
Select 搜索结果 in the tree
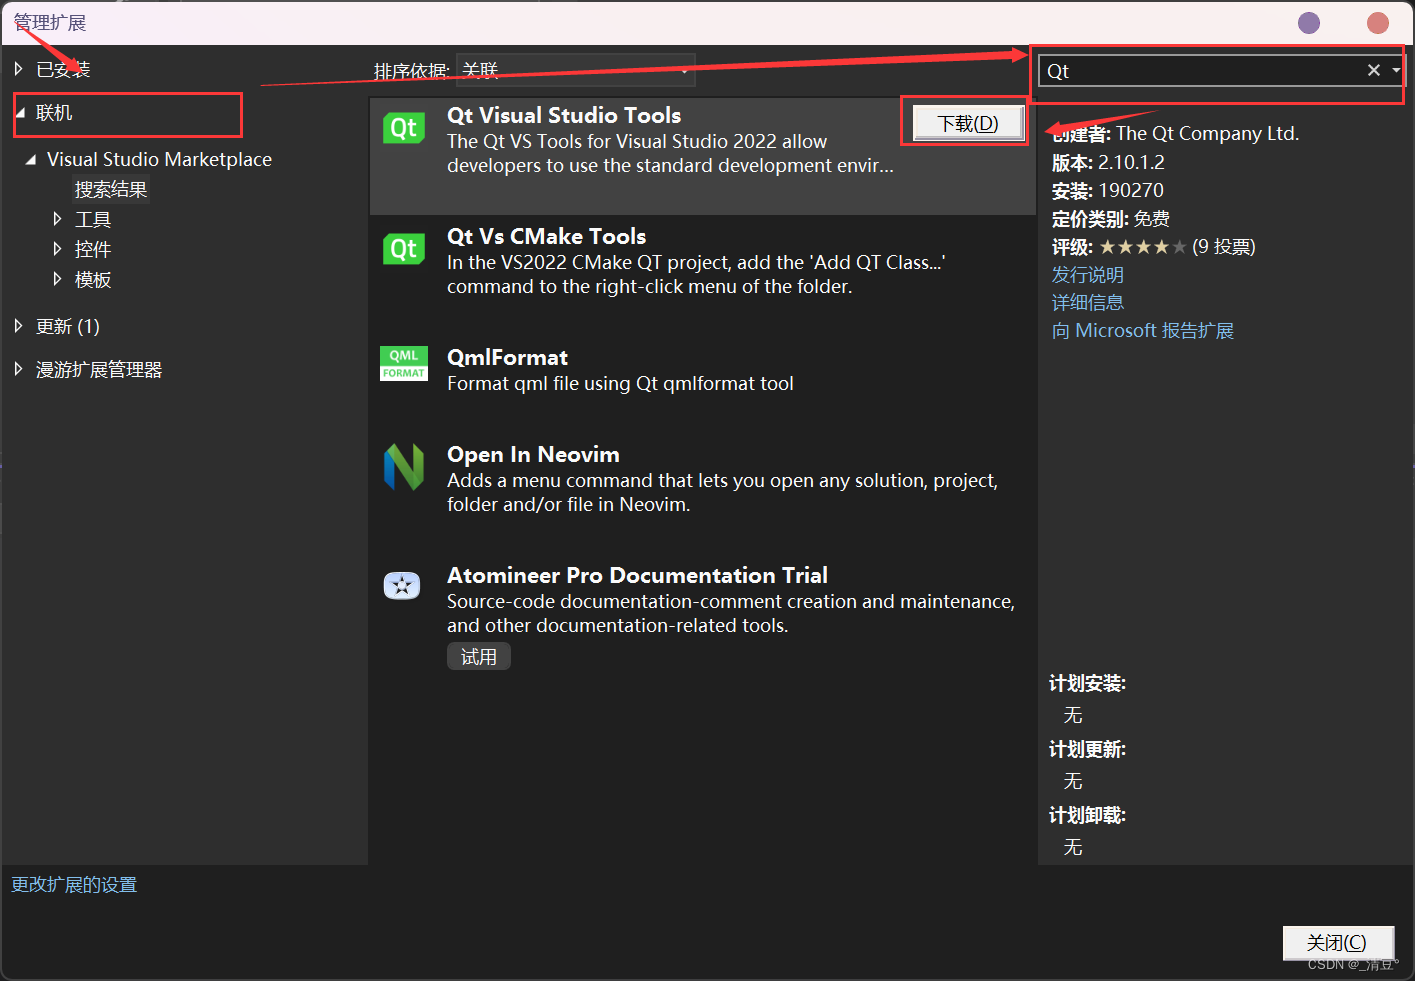pyautogui.click(x=111, y=189)
